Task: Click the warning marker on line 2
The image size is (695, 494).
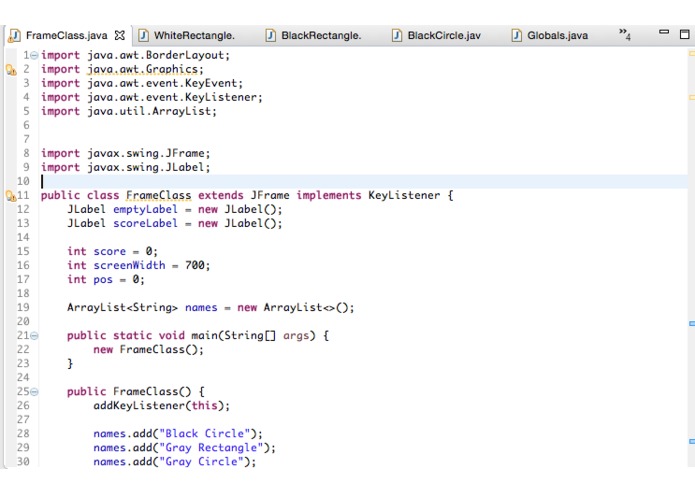Action: click(11, 70)
